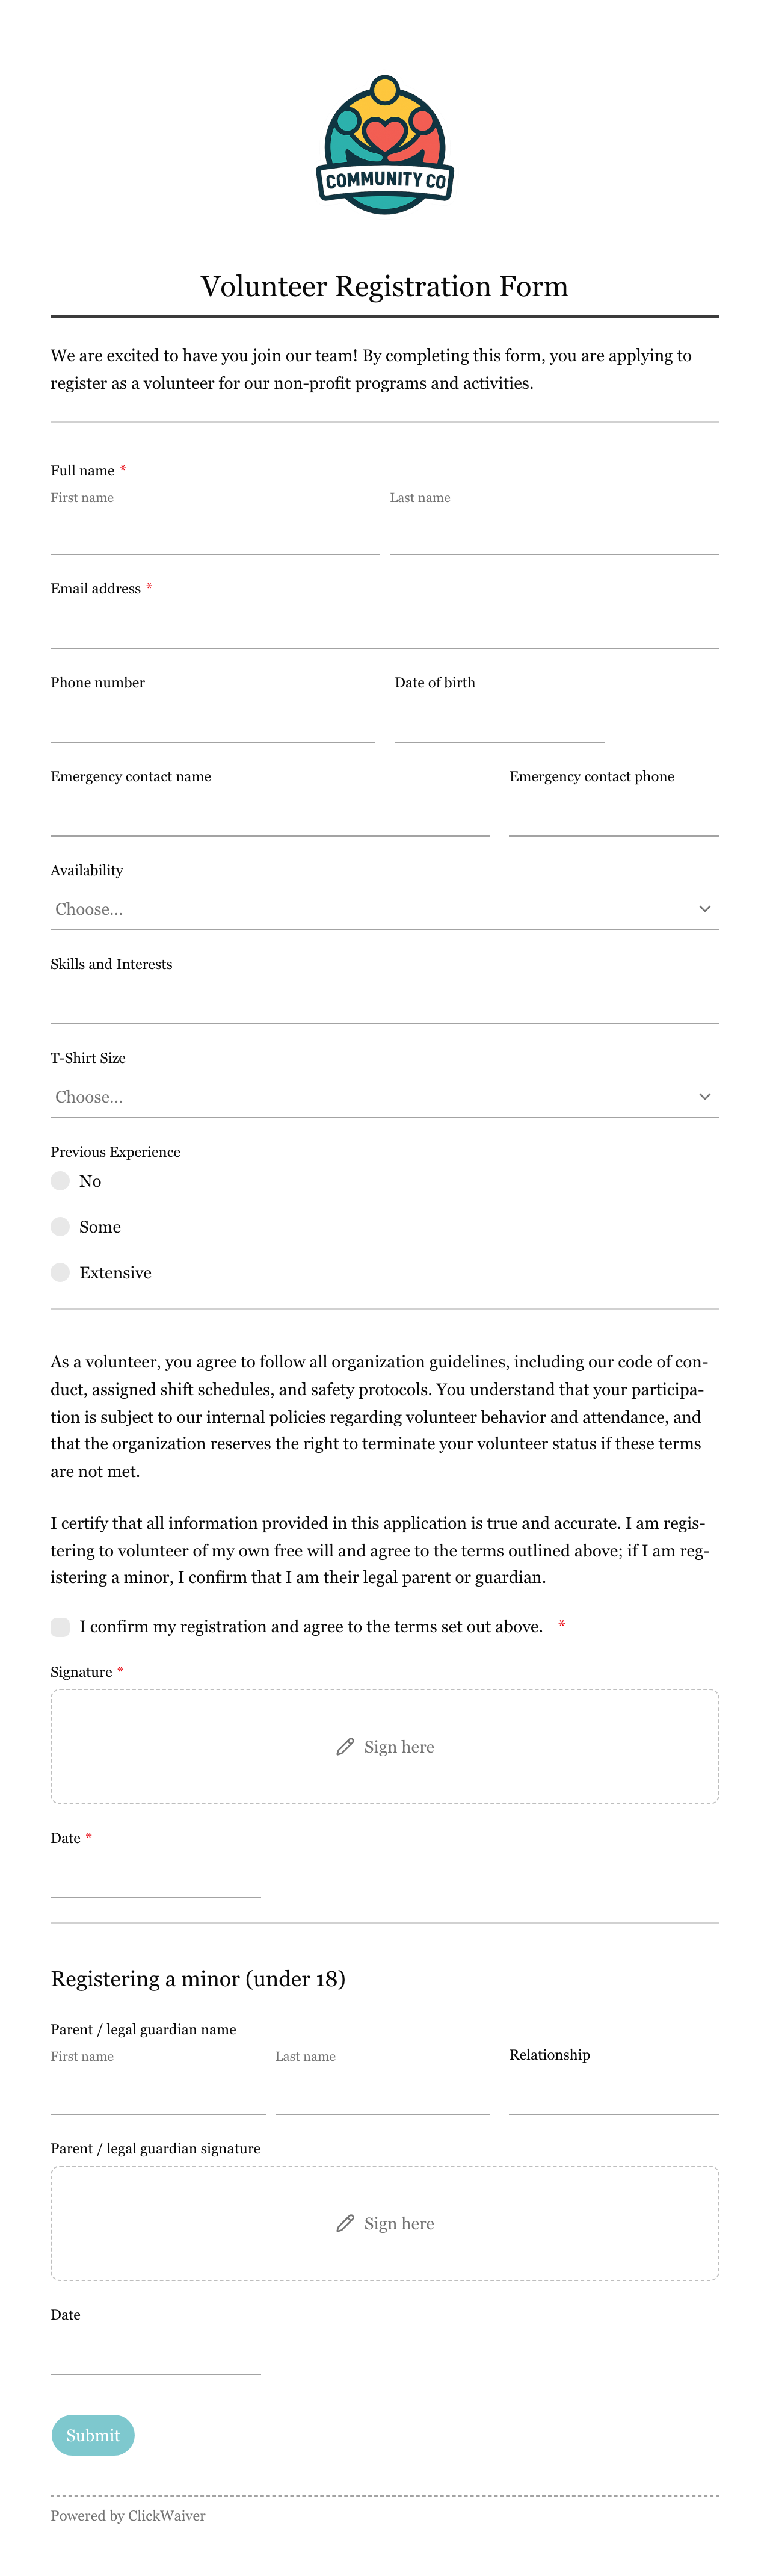Choose the Extensive experience radio button
The height and width of the screenshot is (2576, 770).
click(60, 1272)
